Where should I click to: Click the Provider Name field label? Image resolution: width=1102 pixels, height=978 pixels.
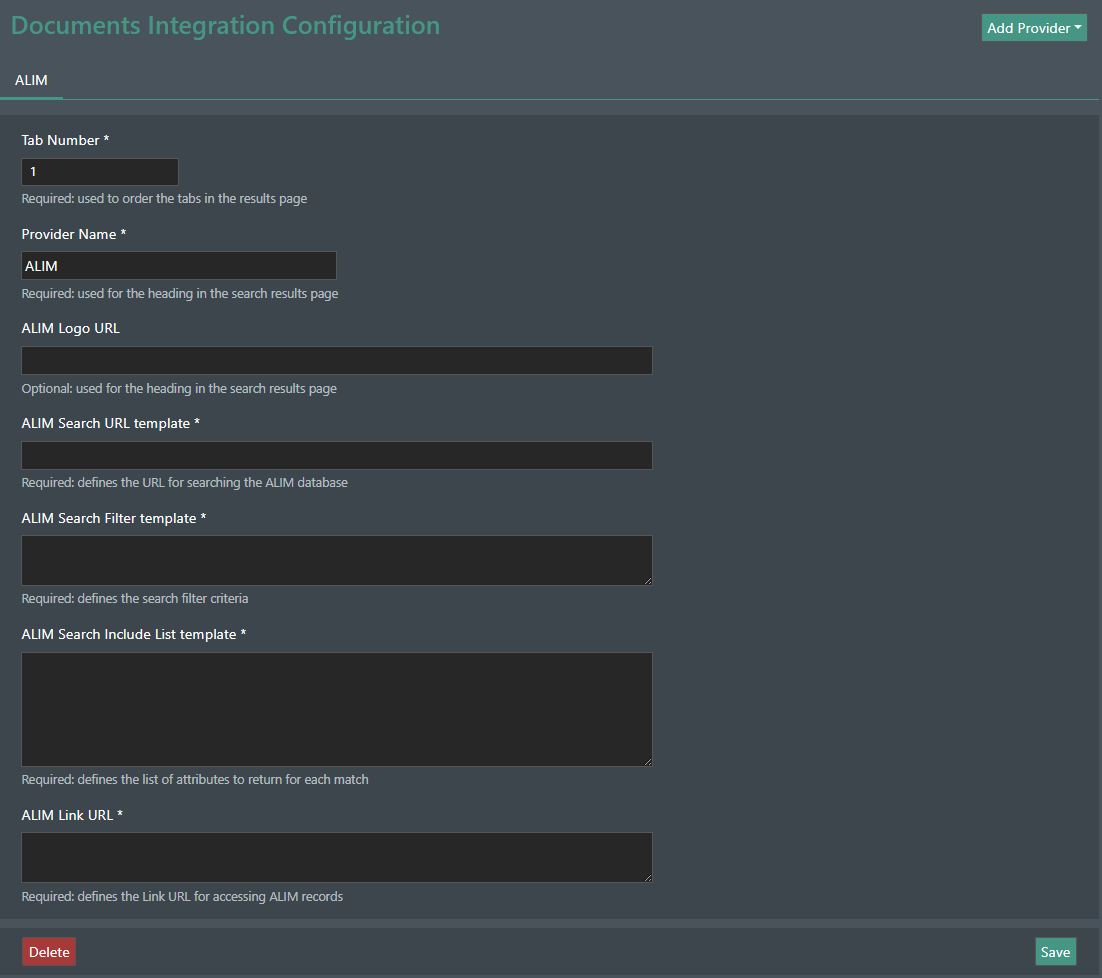(73, 233)
